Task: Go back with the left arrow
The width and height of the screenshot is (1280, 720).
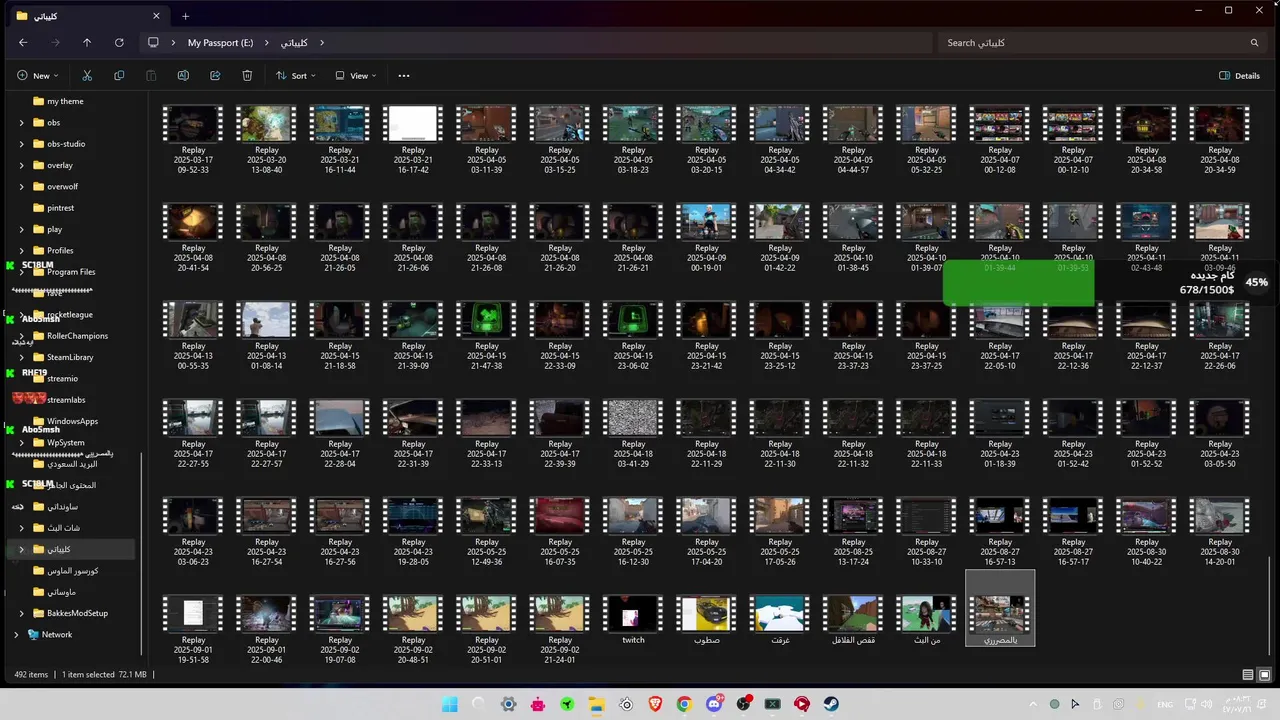Action: 23,43
